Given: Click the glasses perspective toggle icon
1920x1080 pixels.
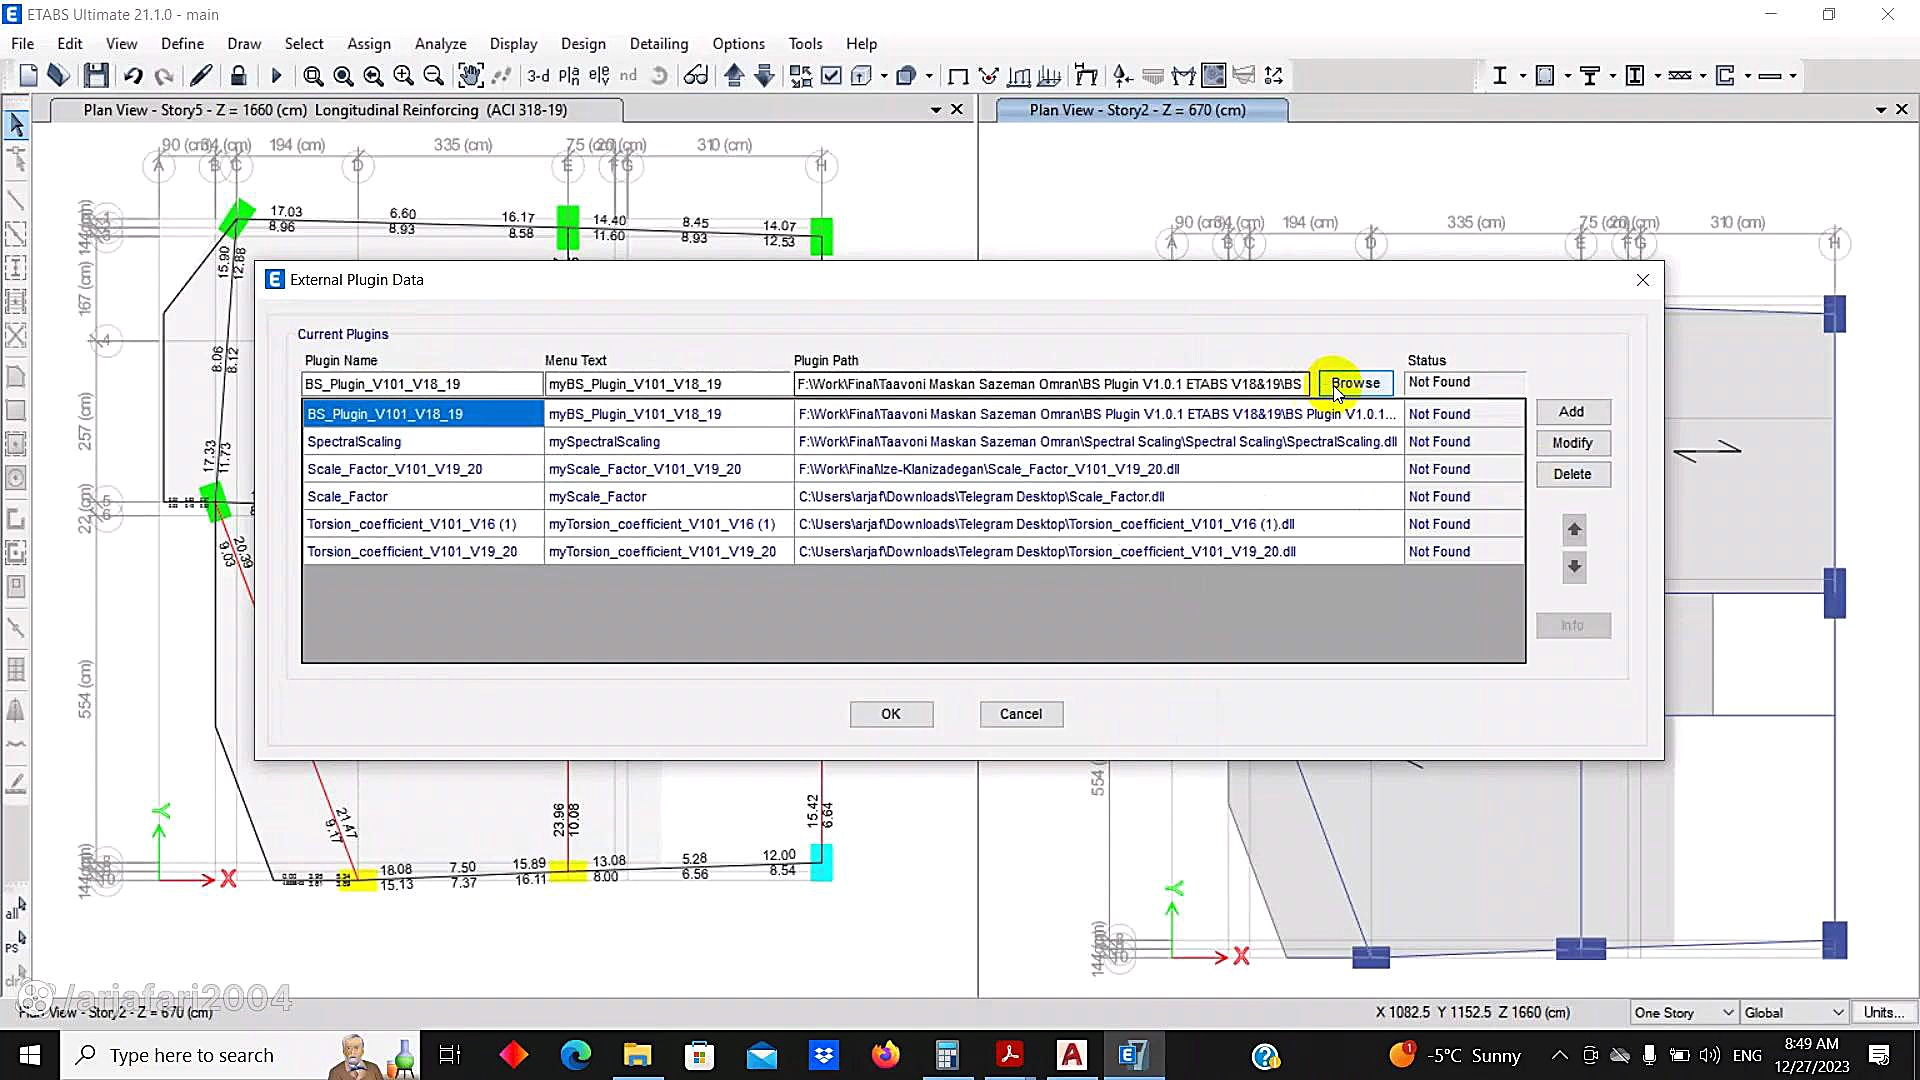Looking at the screenshot, I should click(696, 75).
